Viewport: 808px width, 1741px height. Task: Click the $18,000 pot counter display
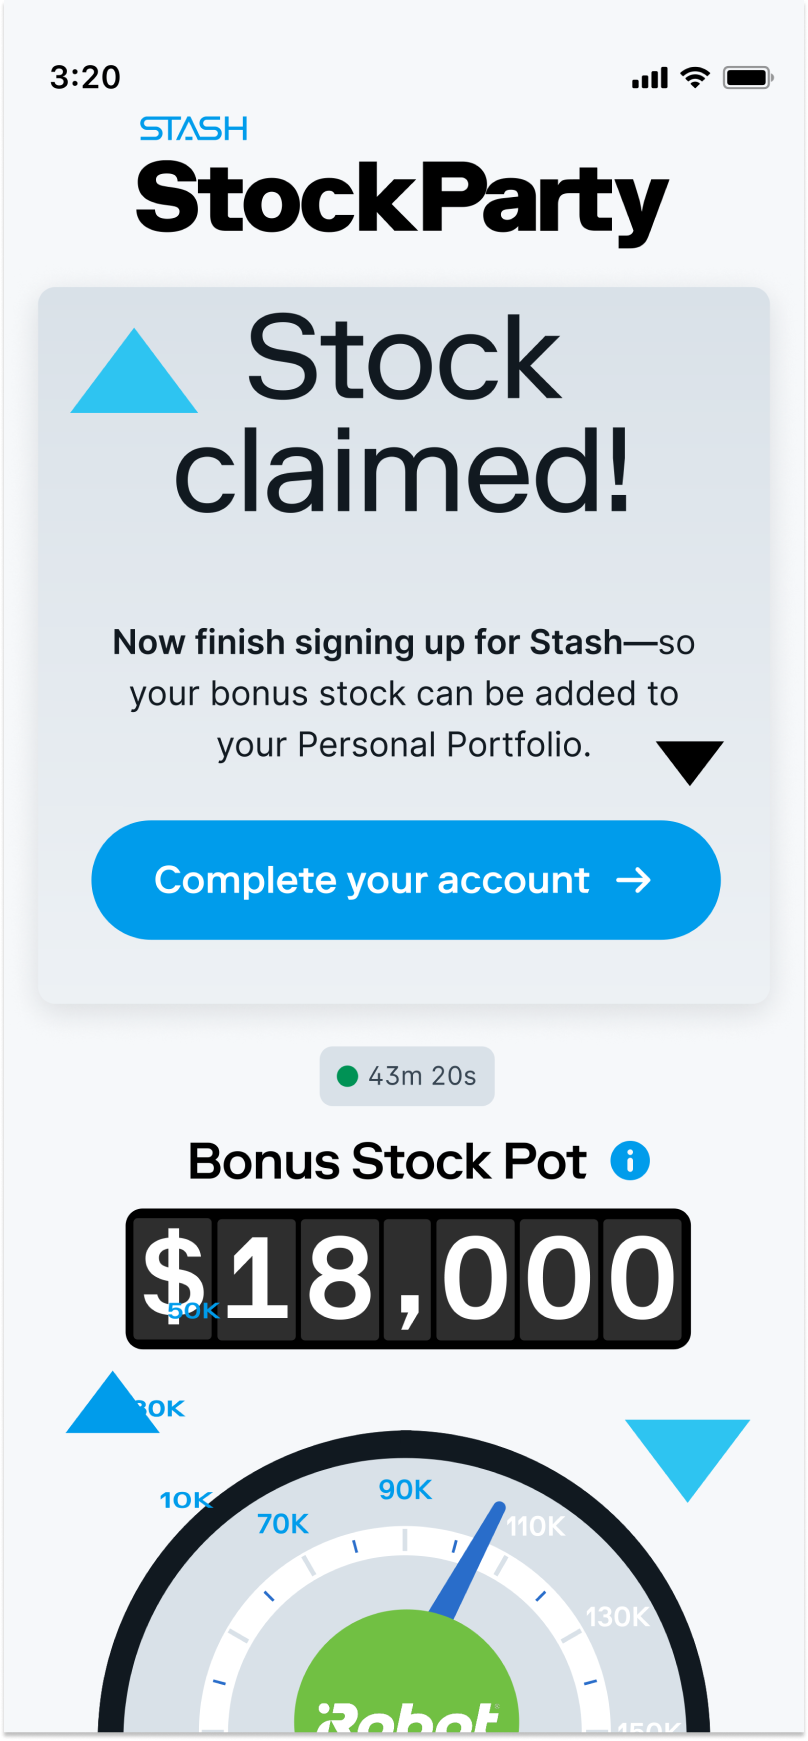coord(408,1279)
